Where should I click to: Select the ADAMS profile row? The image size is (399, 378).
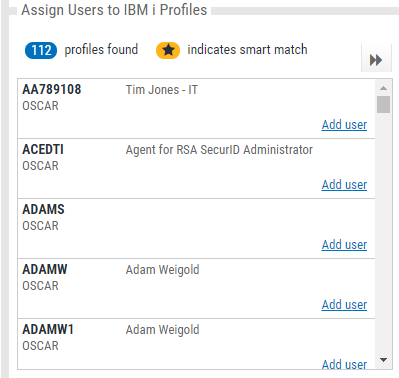tap(196, 228)
